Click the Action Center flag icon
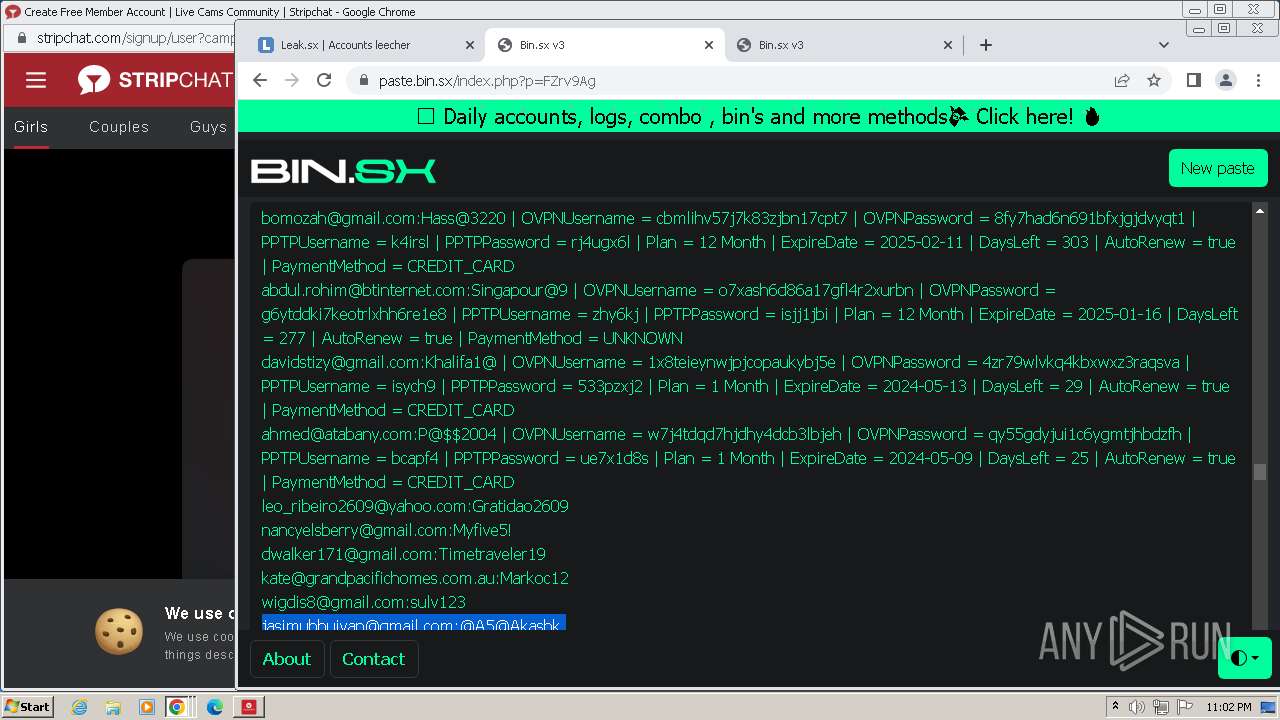Screen dimensions: 1280x720 click(x=1185, y=706)
